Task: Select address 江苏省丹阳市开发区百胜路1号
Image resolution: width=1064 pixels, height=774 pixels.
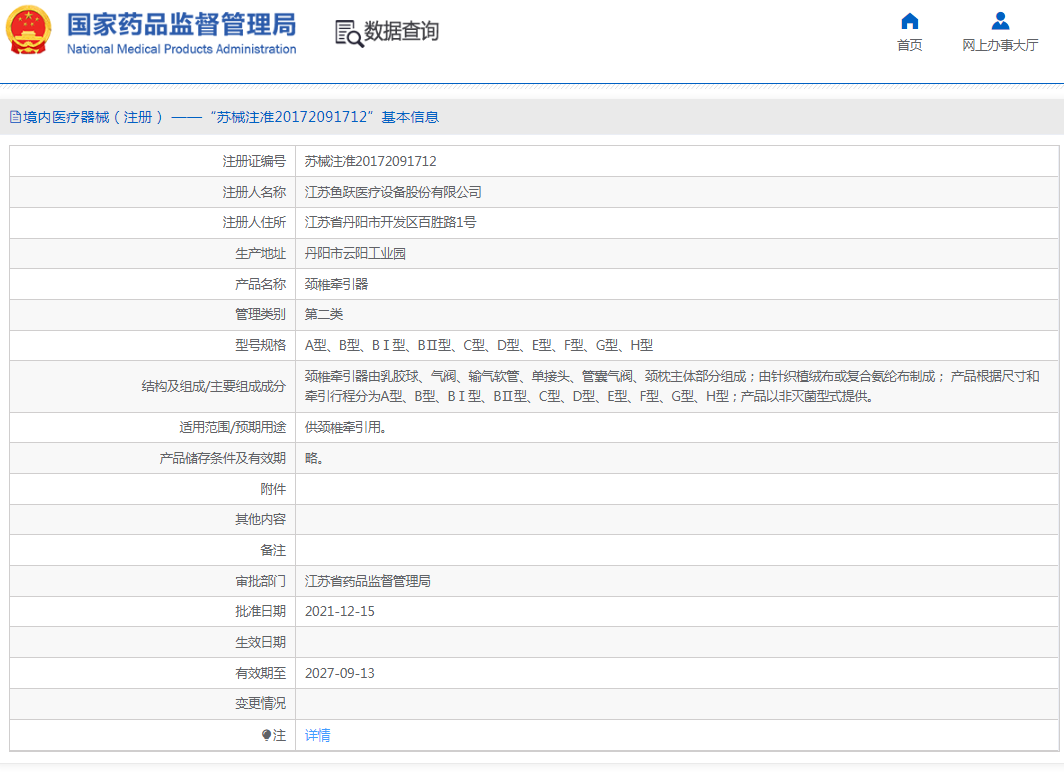Action: pos(390,222)
